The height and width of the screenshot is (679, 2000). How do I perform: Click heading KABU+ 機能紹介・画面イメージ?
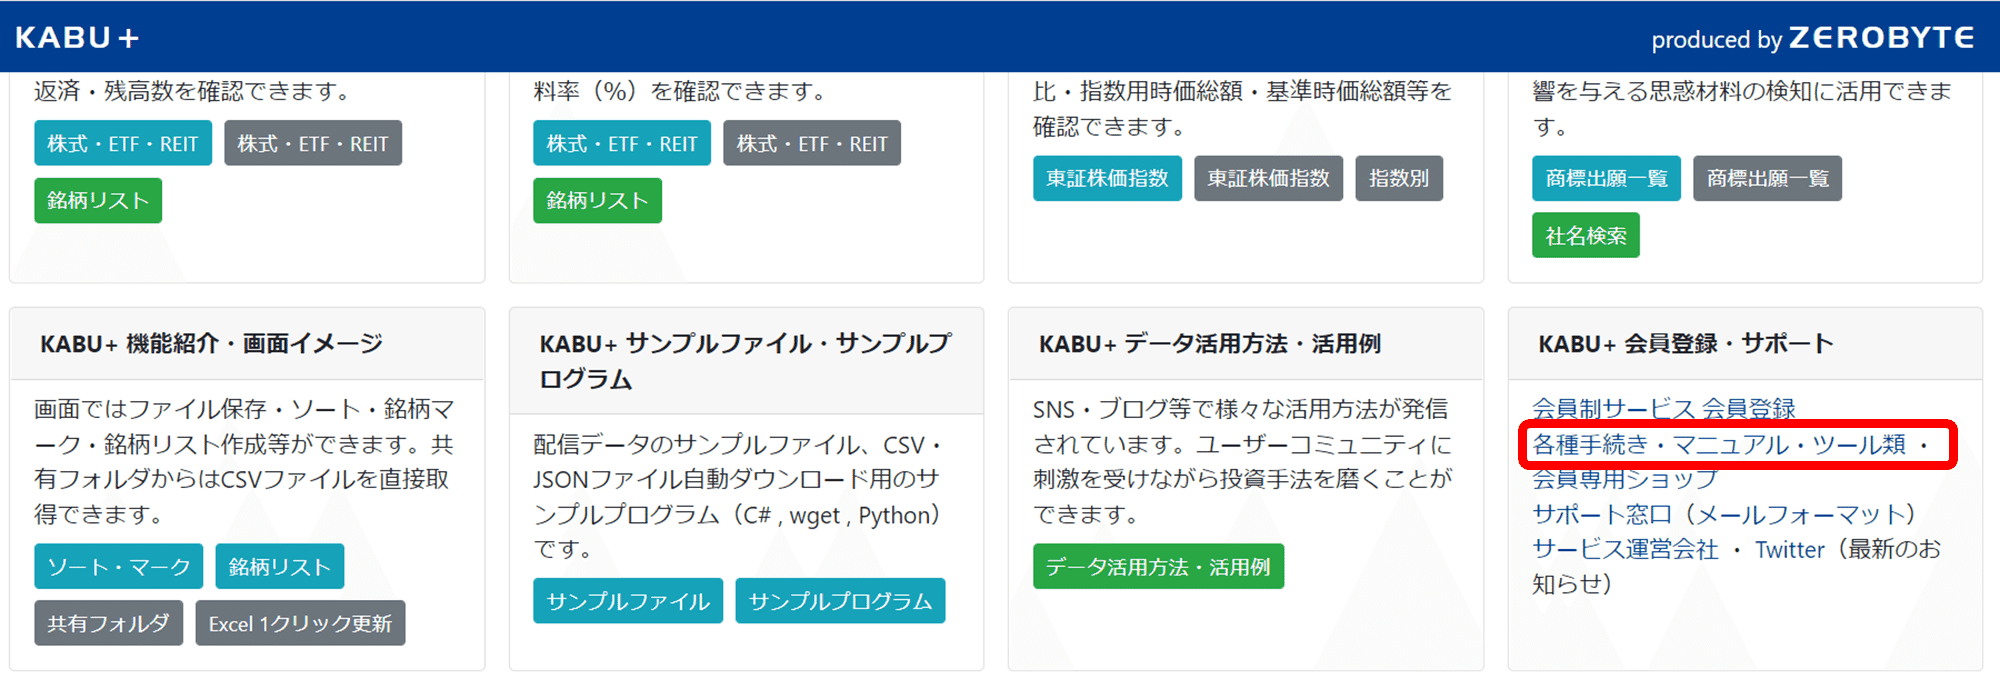tap(212, 343)
